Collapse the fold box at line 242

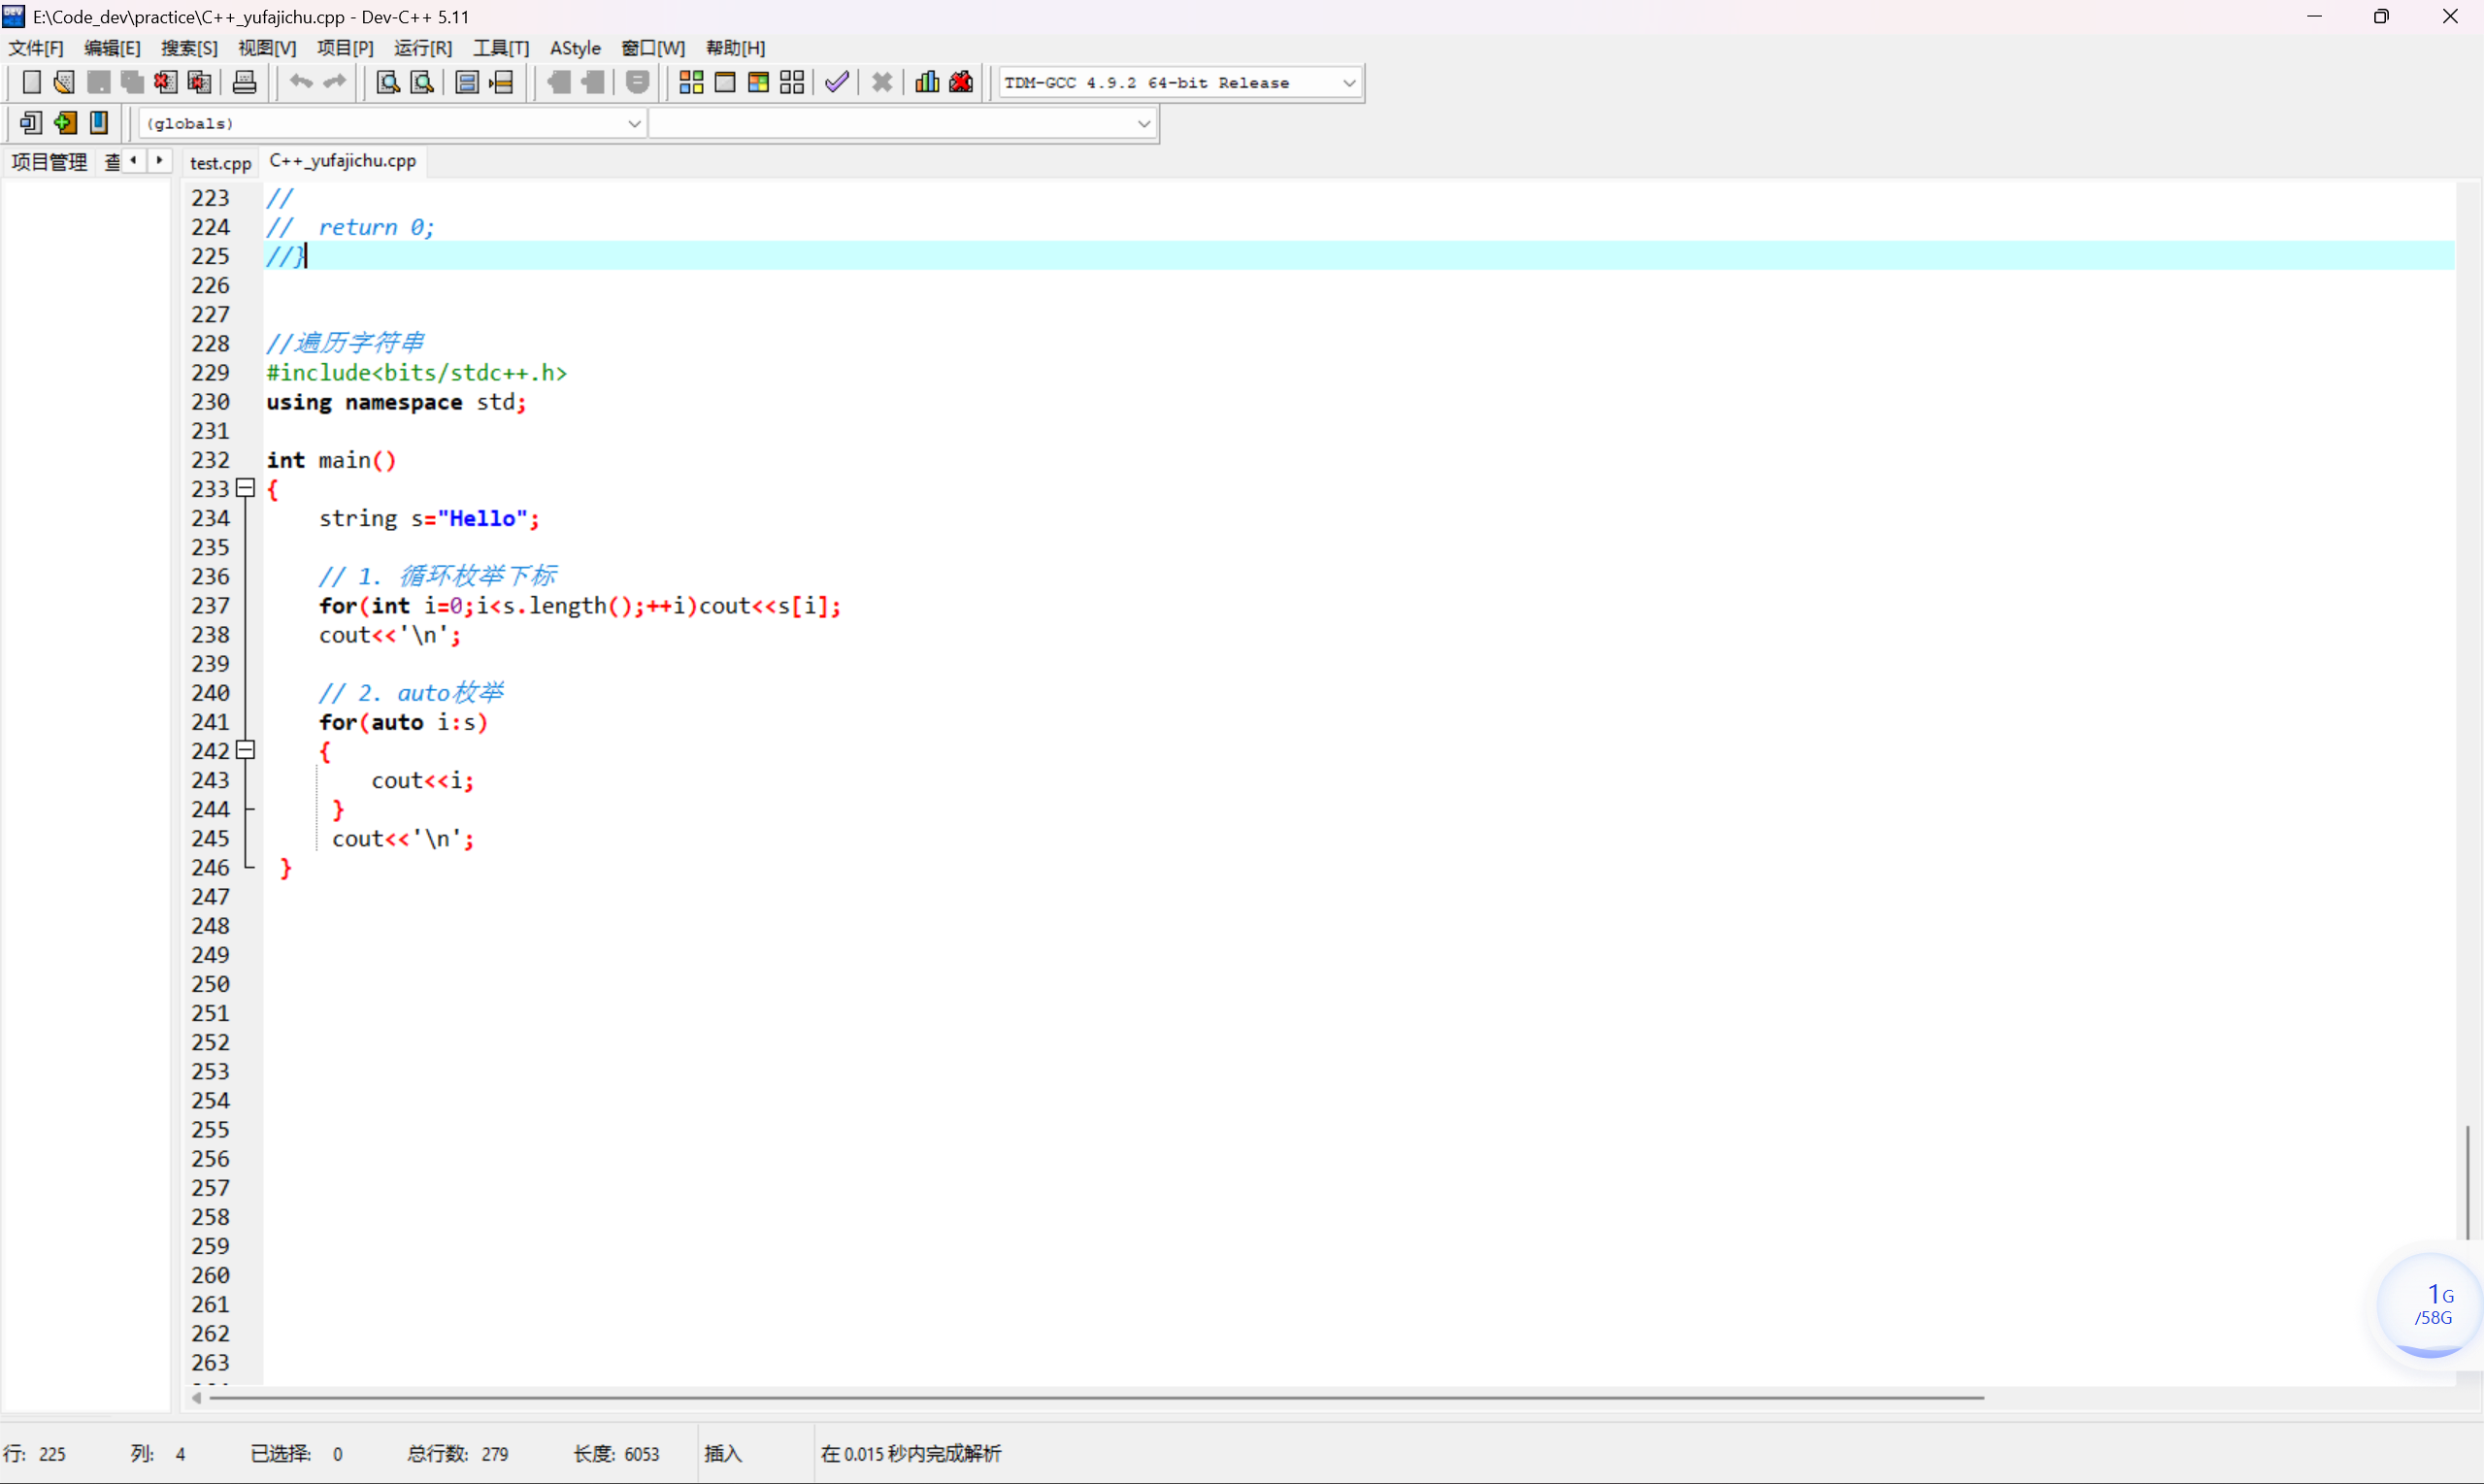pos(245,750)
